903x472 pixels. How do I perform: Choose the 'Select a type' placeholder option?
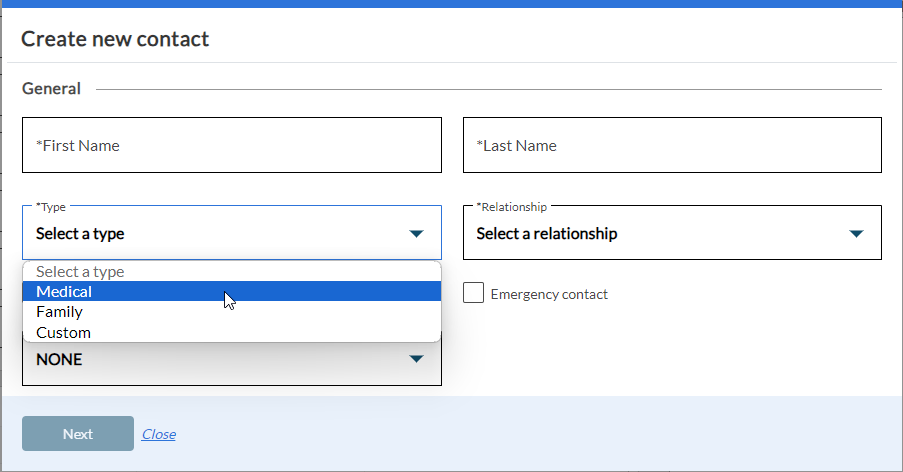(80, 271)
